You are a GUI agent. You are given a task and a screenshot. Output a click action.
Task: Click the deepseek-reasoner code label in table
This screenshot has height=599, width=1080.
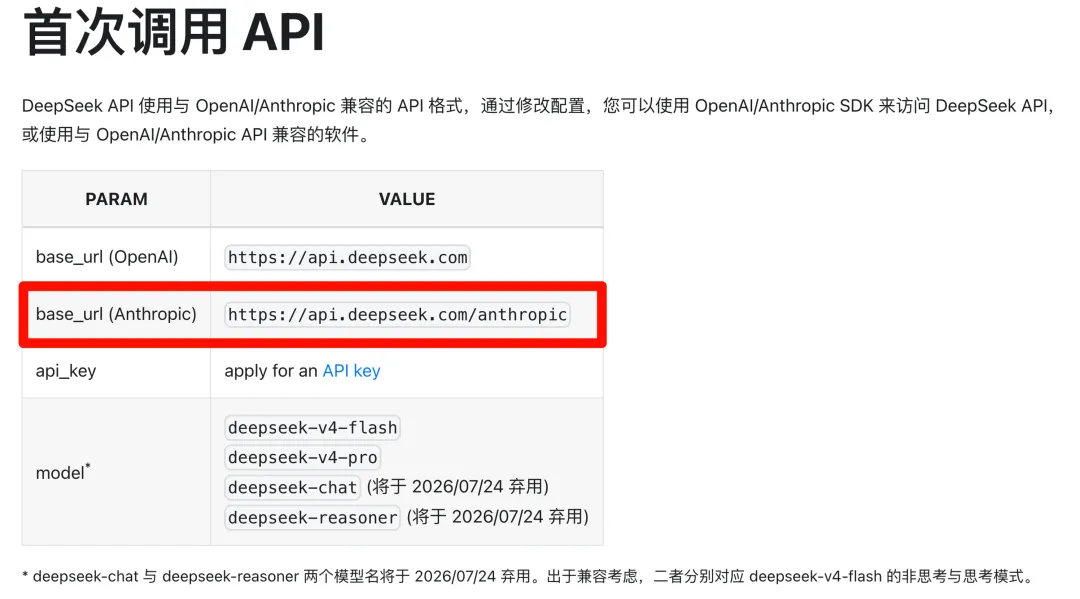point(312,518)
